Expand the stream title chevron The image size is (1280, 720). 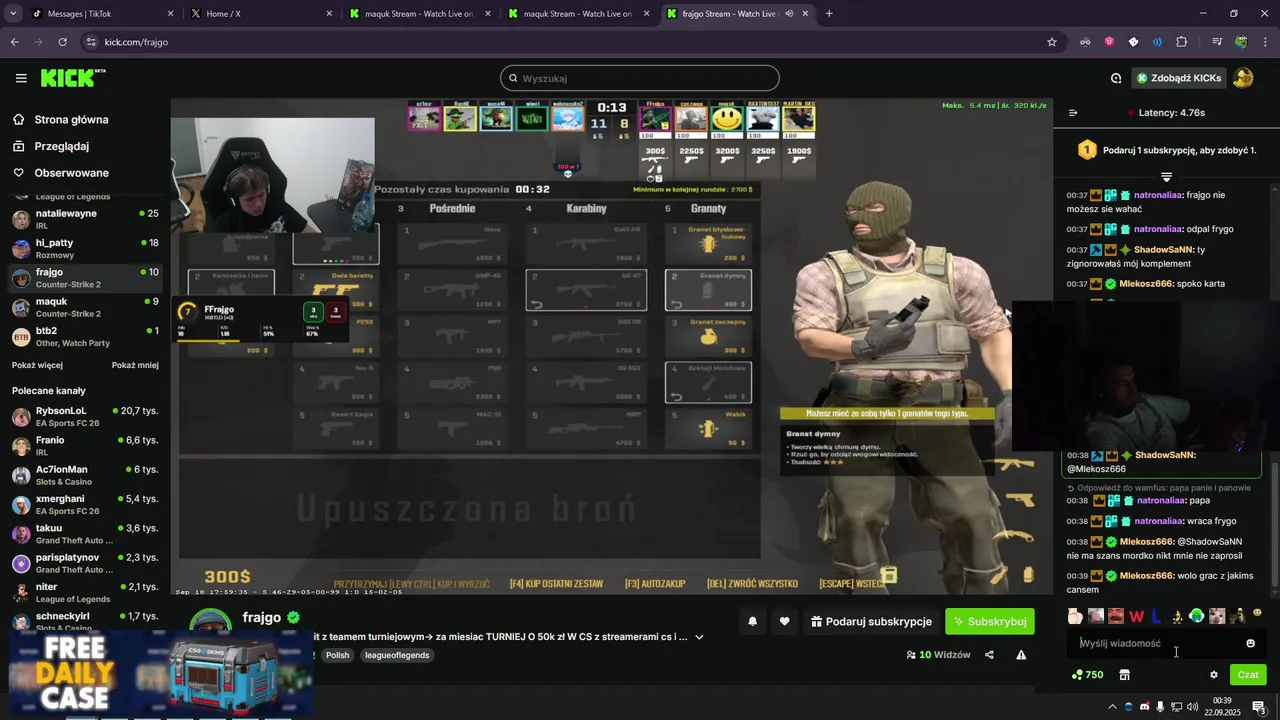click(699, 637)
